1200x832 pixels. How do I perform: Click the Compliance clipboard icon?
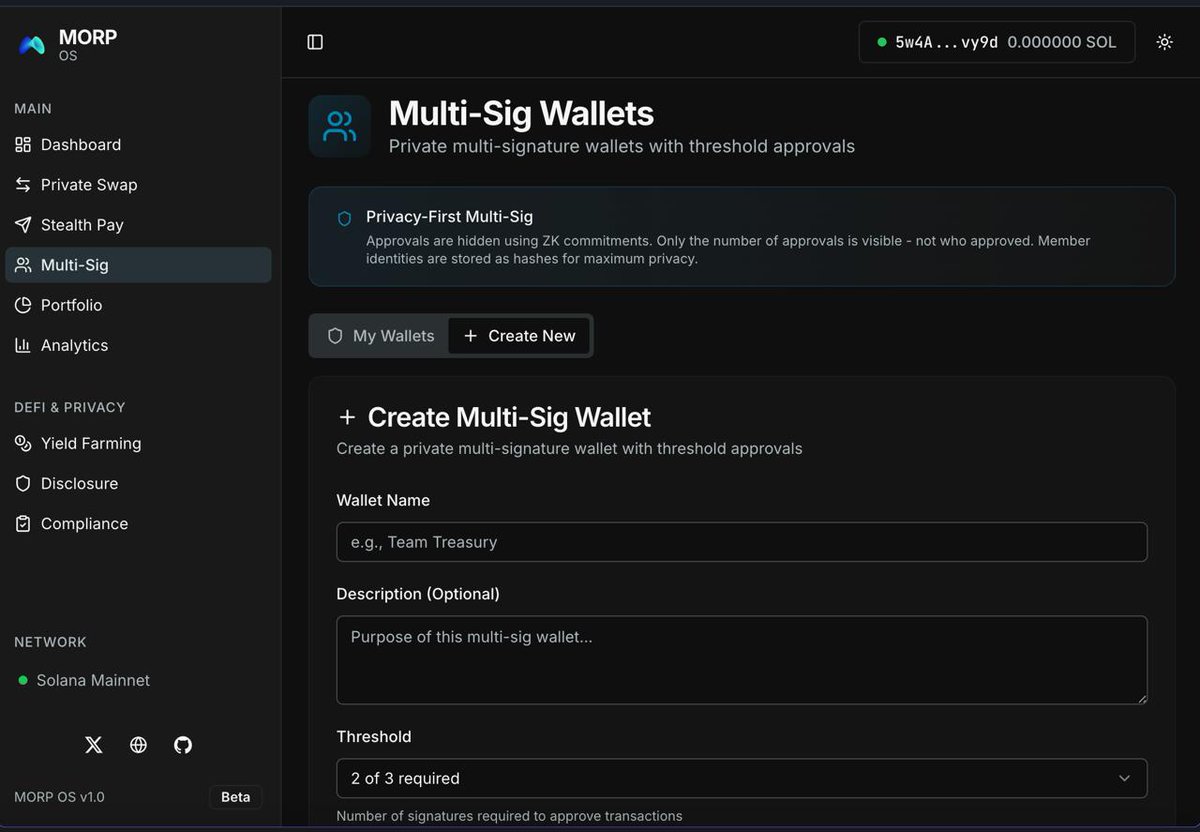click(x=23, y=523)
